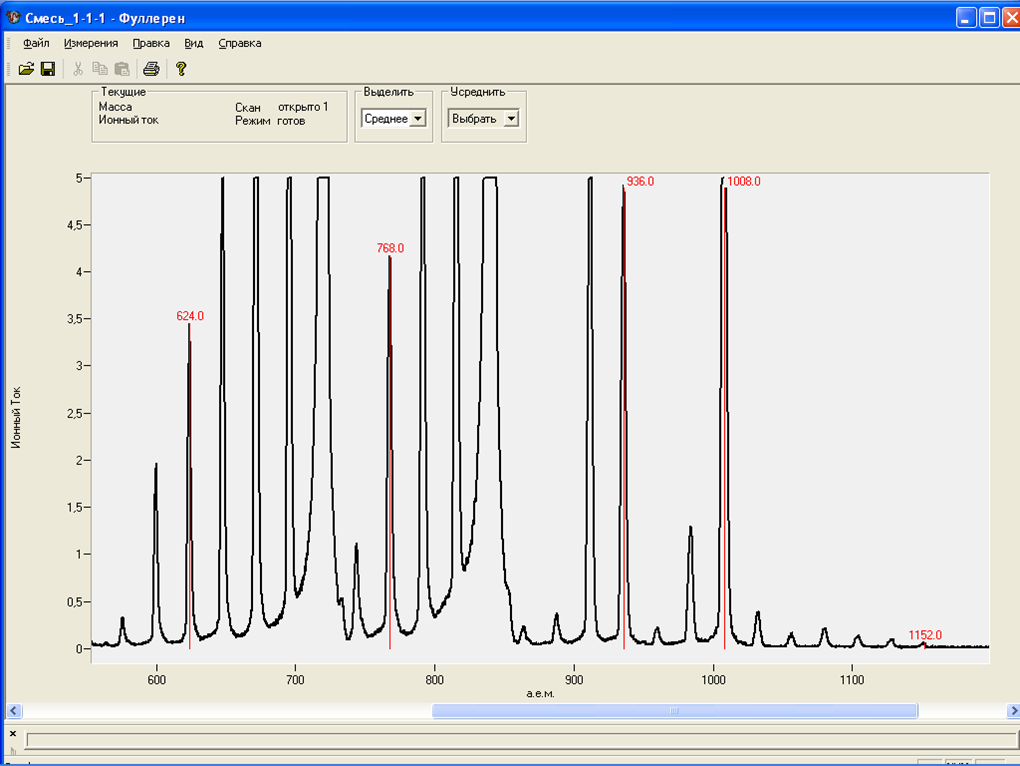Click the Save floppy disk icon
1020x766 pixels.
47,69
